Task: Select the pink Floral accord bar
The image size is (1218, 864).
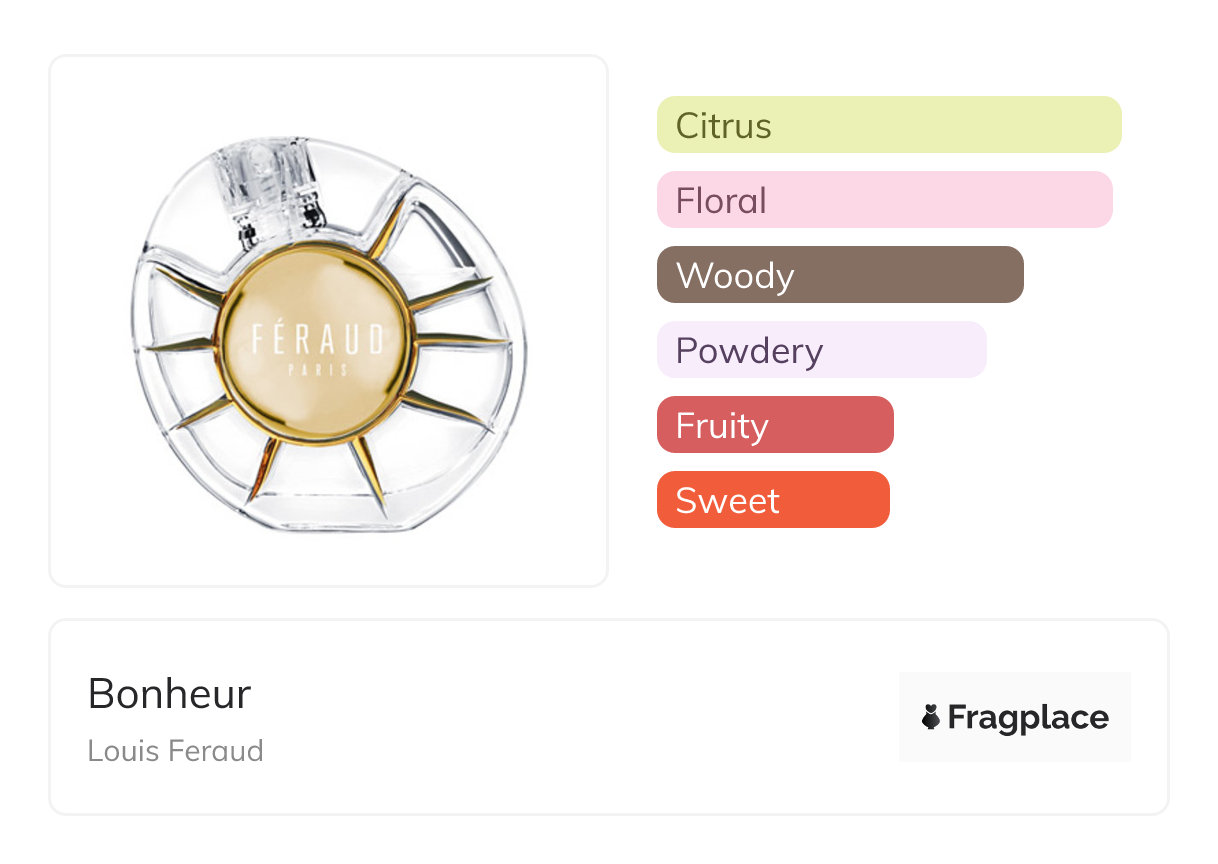Action: (884, 200)
